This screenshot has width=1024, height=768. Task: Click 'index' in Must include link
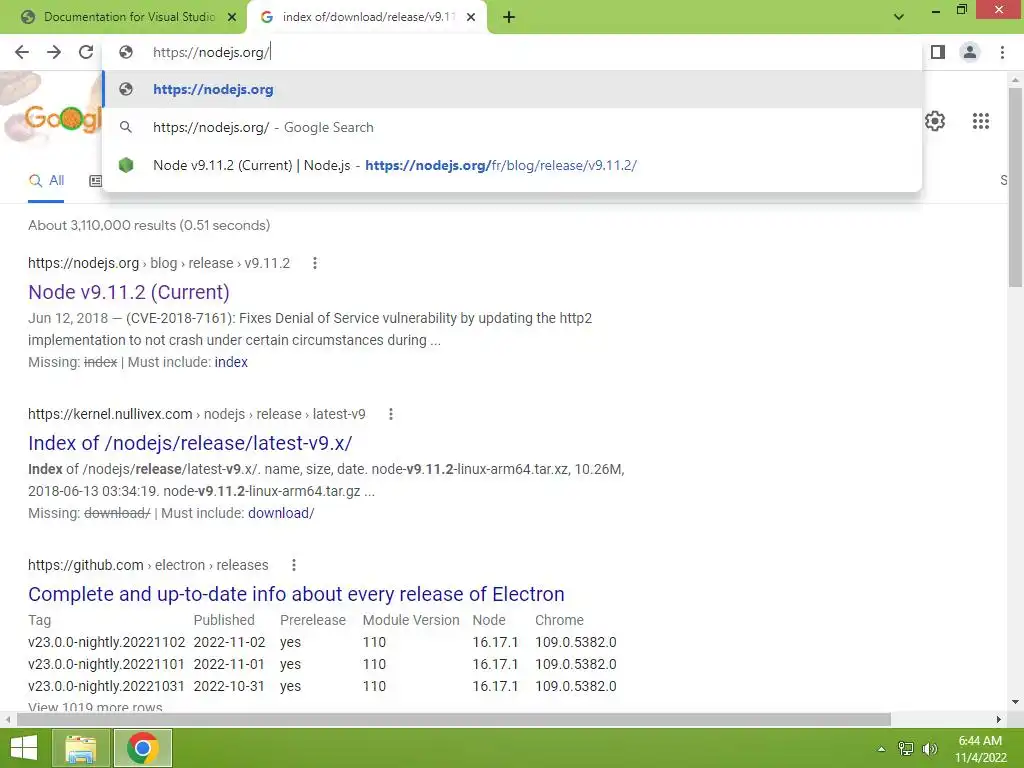(231, 362)
